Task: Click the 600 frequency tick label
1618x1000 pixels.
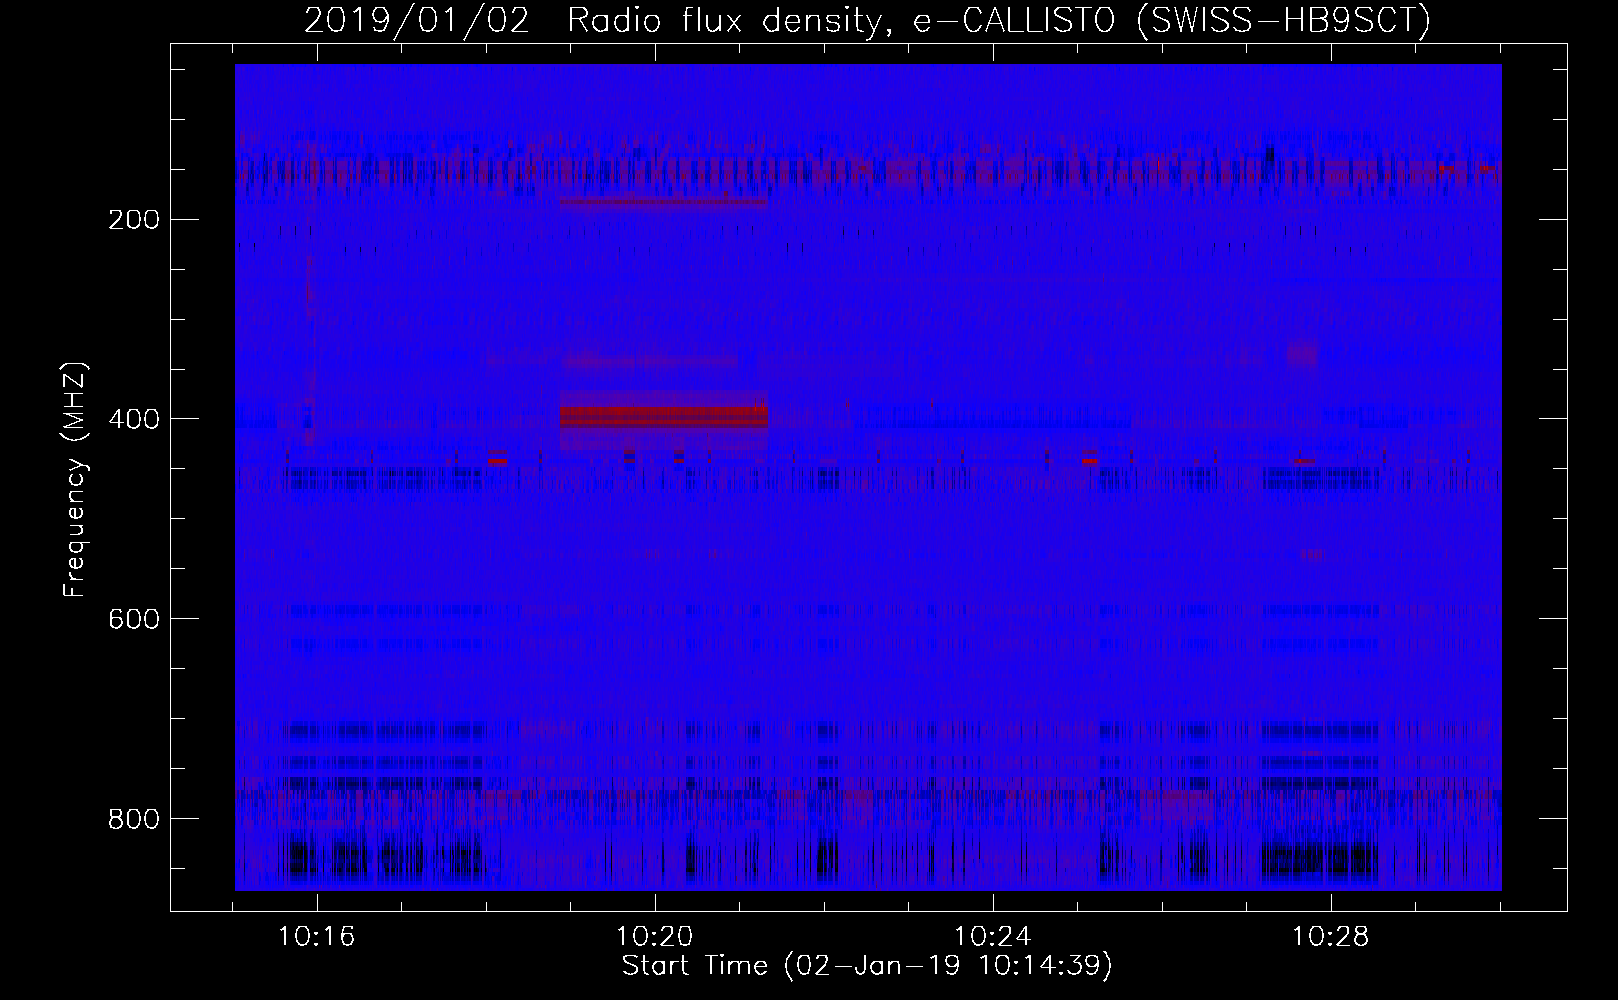Action: click(132, 618)
